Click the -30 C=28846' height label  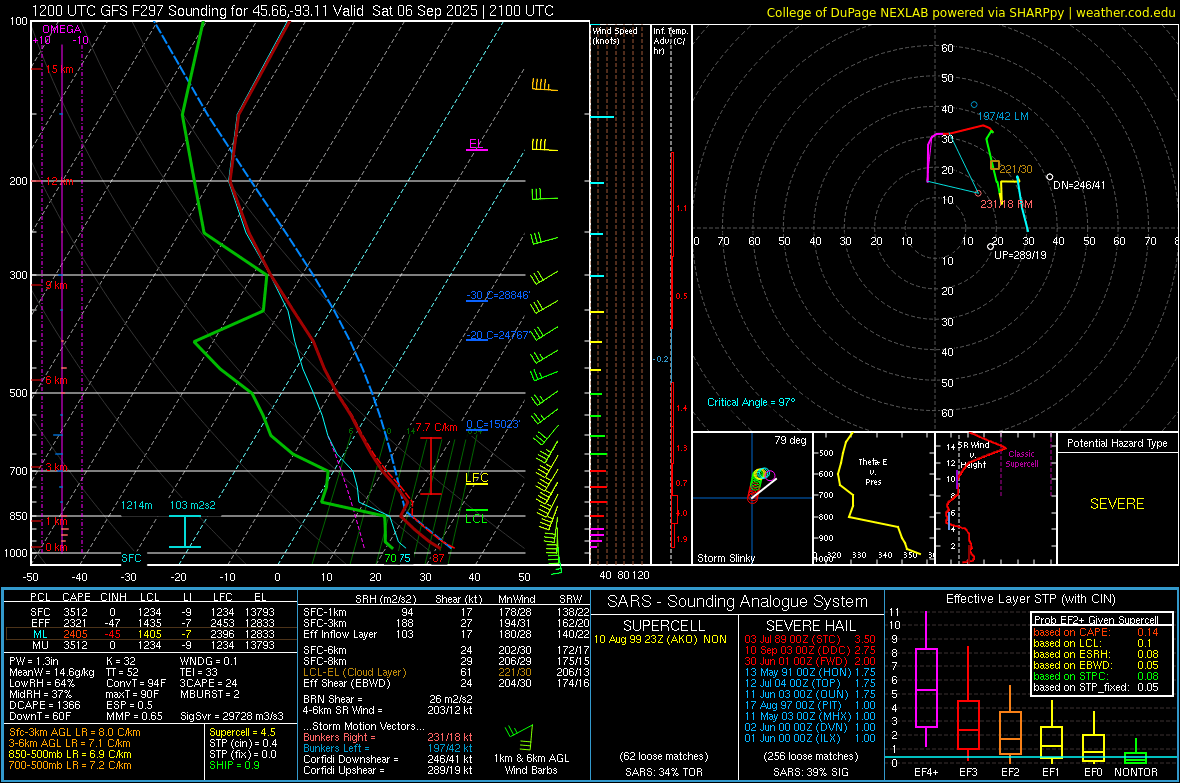[498, 295]
